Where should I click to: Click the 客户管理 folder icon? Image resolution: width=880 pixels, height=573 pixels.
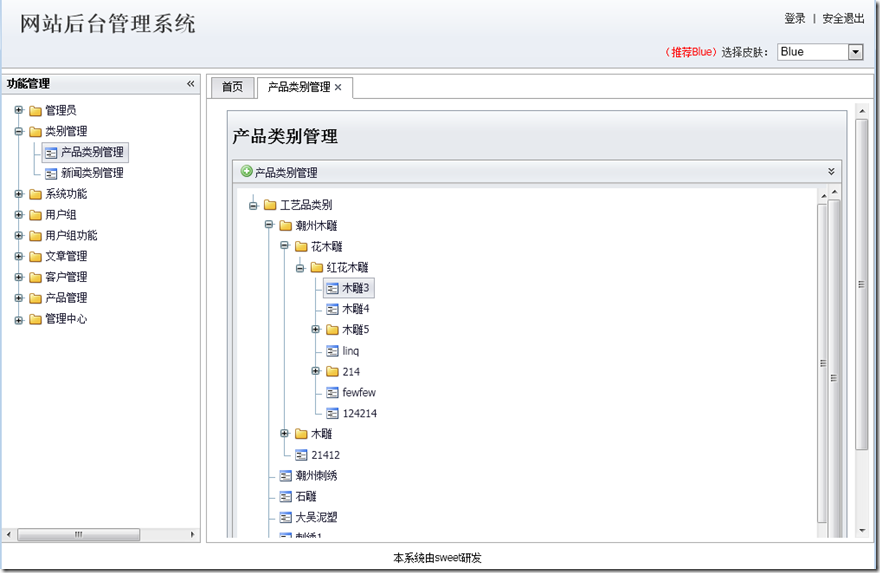click(x=35, y=277)
